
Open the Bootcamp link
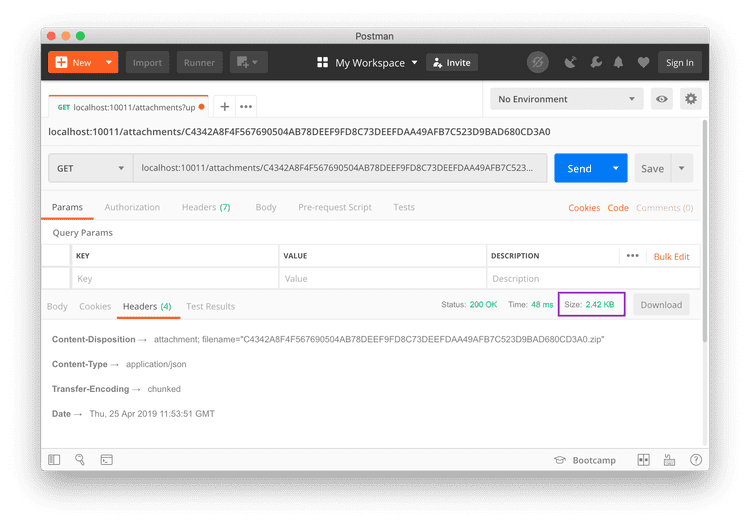coord(585,460)
